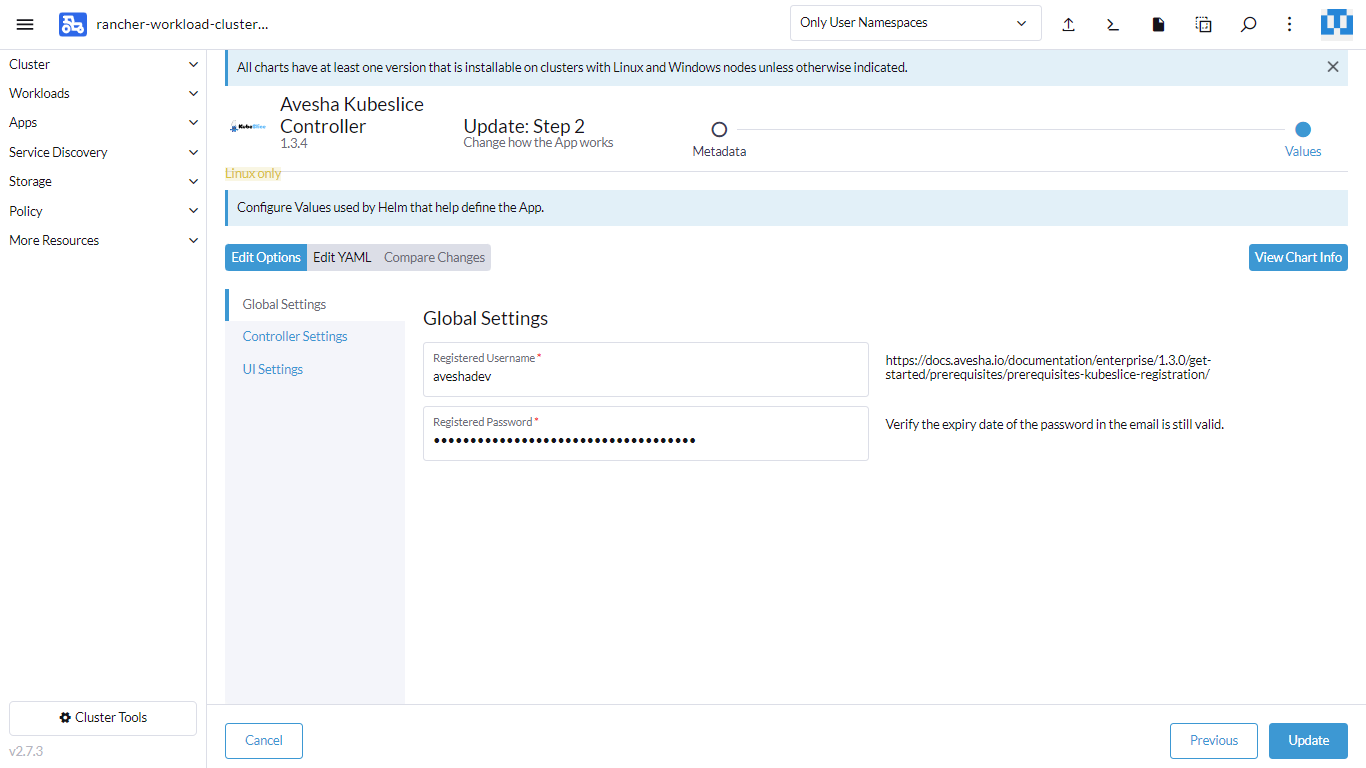Click the Linux only label
Screen dimensions: 1366x768
pyautogui.click(x=253, y=173)
